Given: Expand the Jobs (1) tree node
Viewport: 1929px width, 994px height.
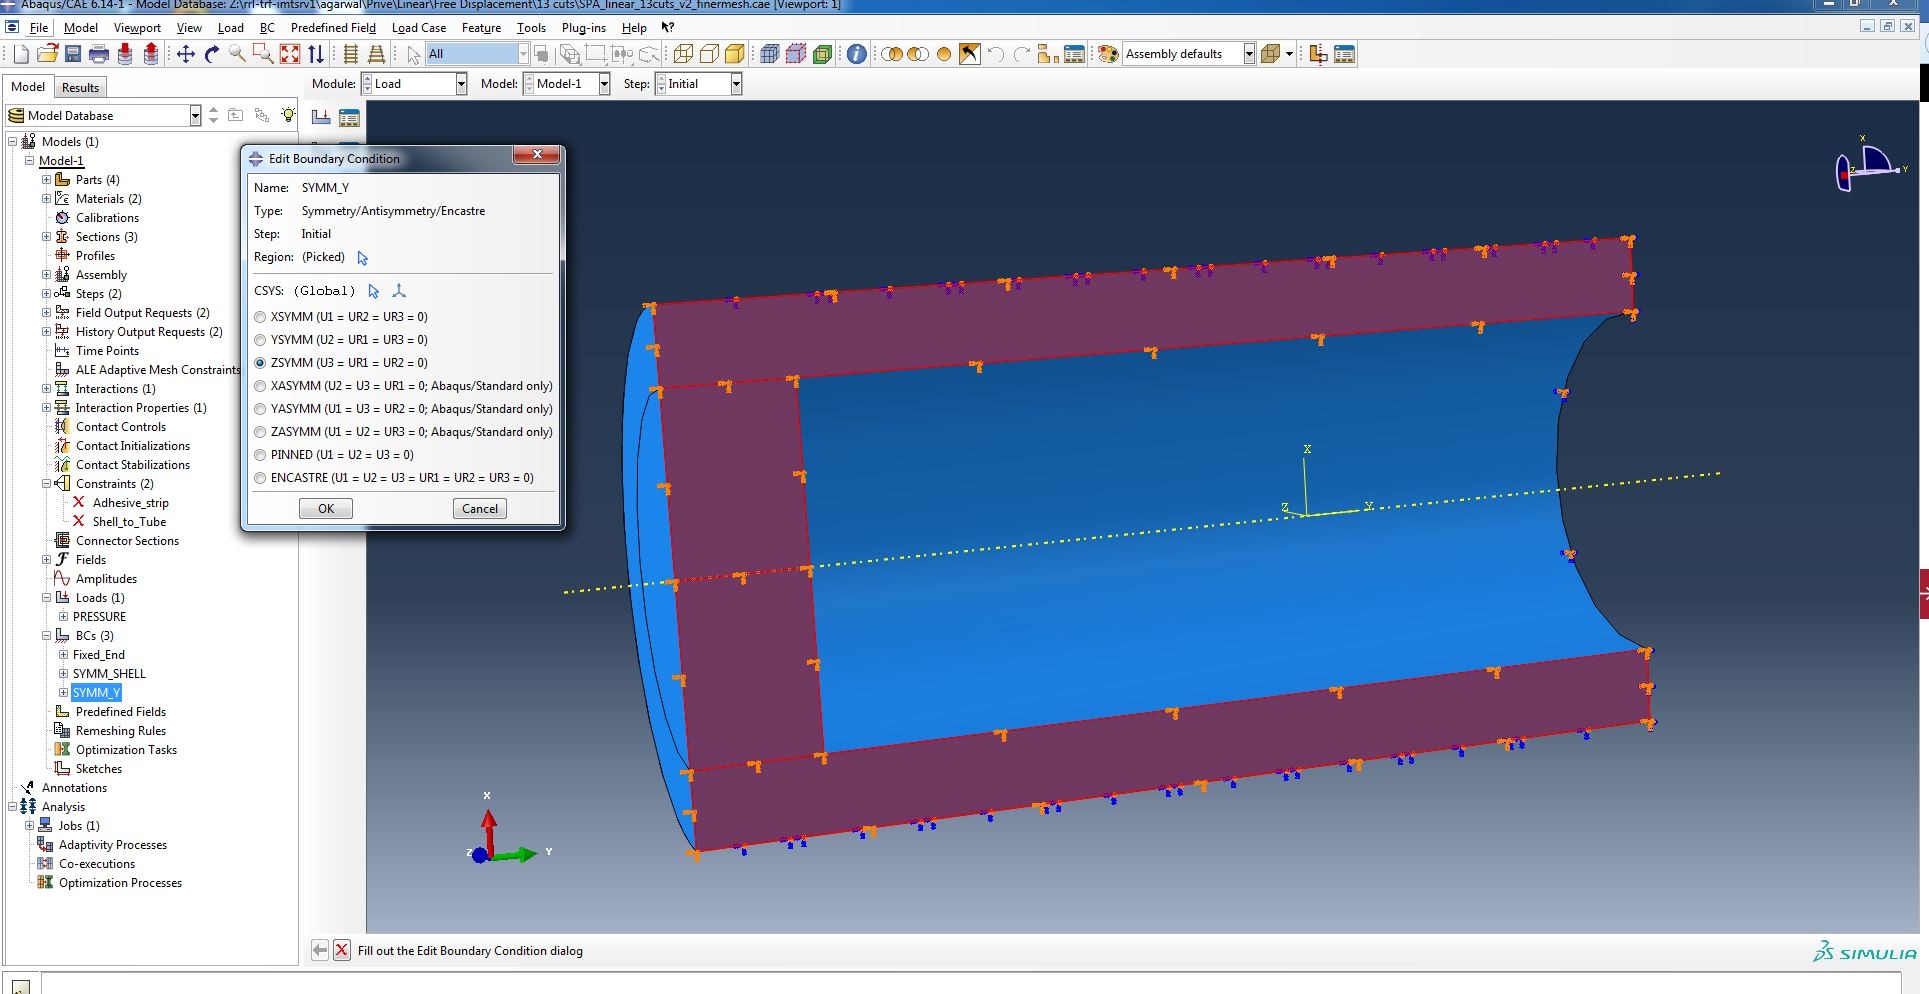Looking at the screenshot, I should [x=29, y=826].
